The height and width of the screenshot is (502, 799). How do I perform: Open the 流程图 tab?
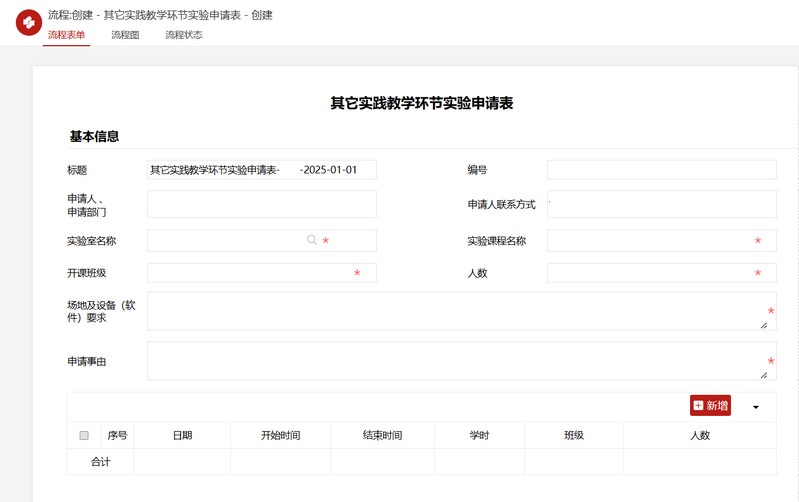point(125,35)
